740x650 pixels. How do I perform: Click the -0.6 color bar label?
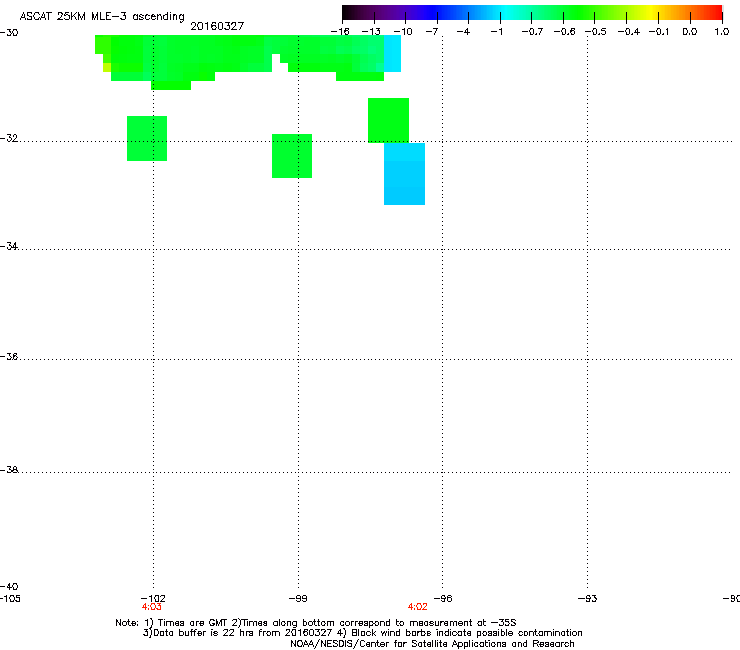(564, 32)
